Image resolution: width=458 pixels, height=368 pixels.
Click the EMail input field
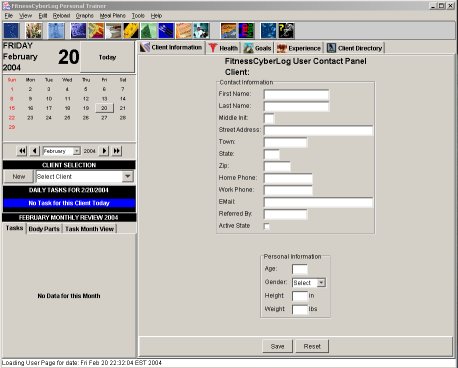[x=318, y=202]
